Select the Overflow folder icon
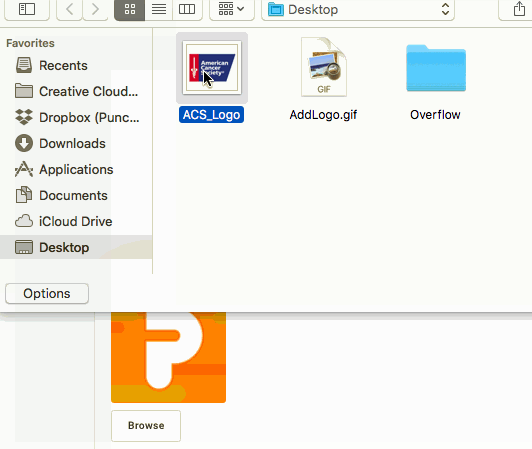 tap(436, 68)
